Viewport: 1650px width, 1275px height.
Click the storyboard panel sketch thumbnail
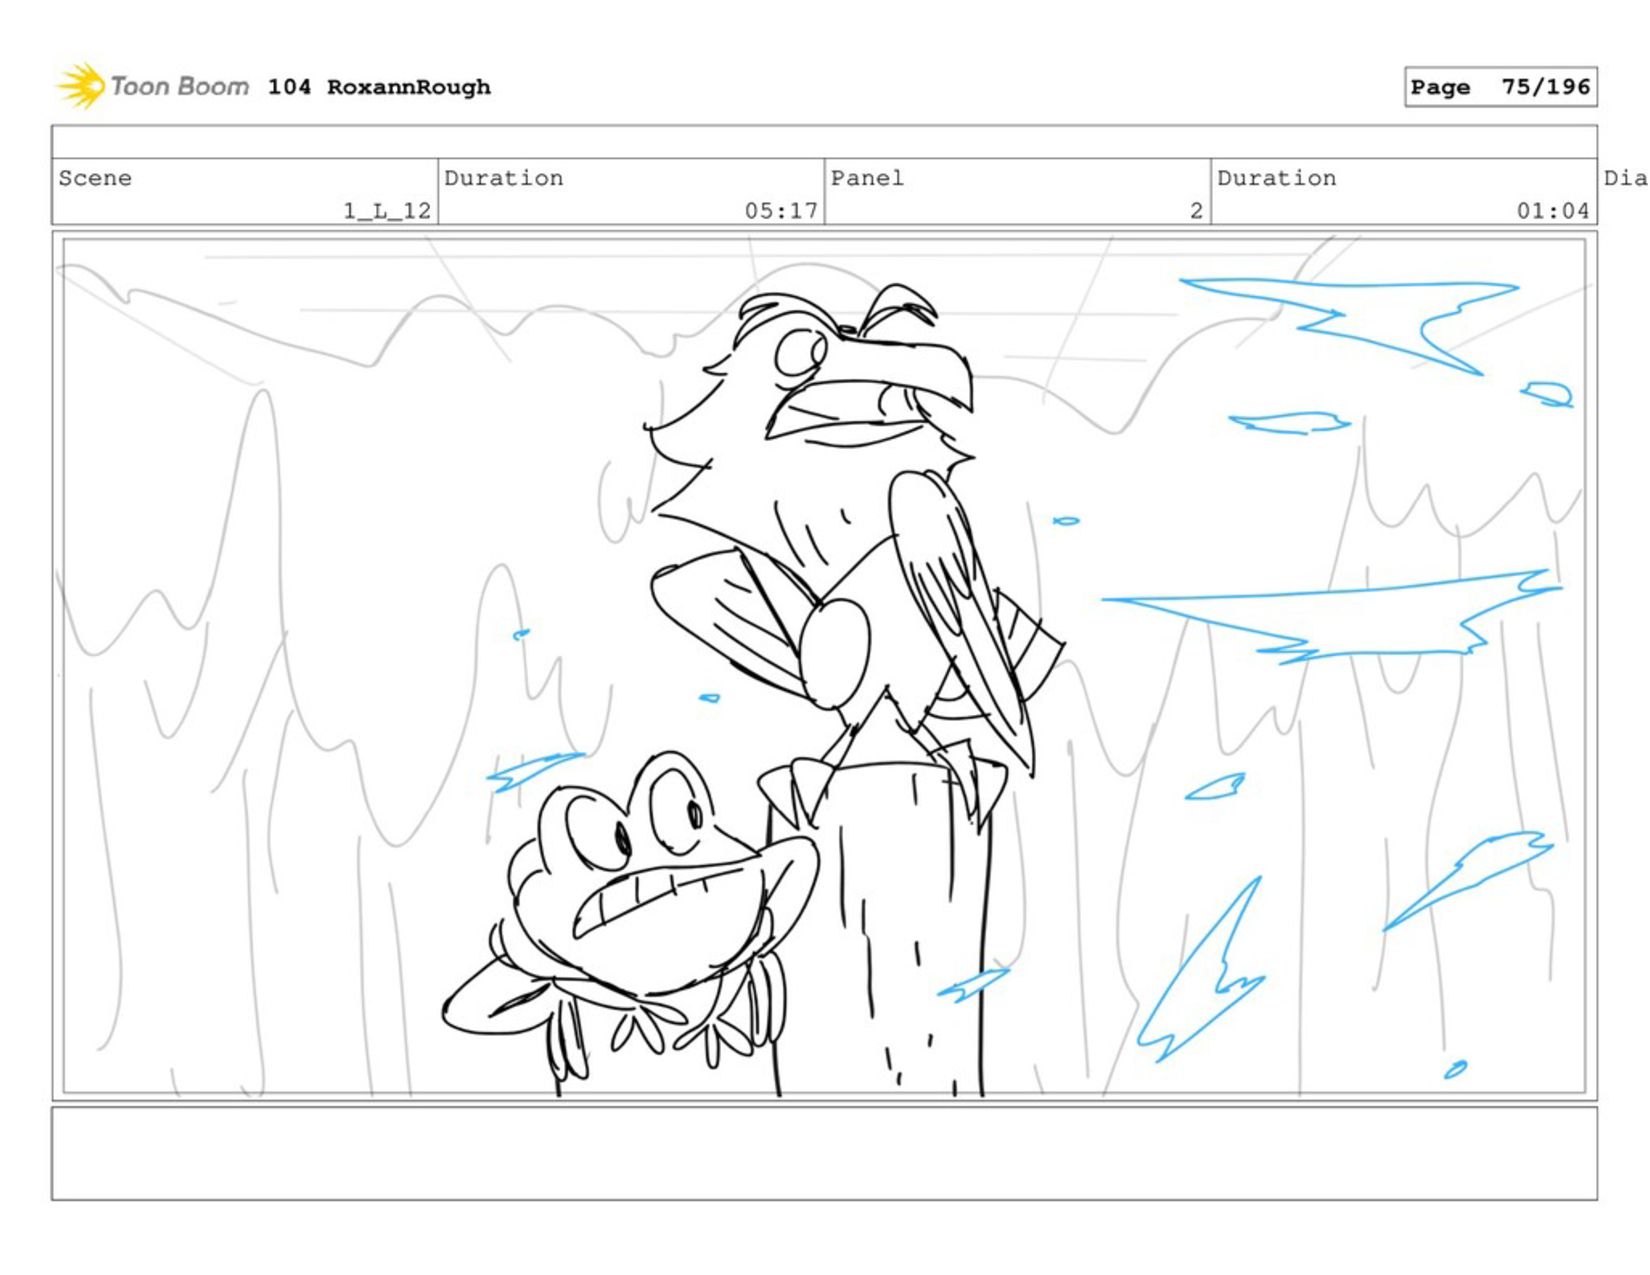824,666
